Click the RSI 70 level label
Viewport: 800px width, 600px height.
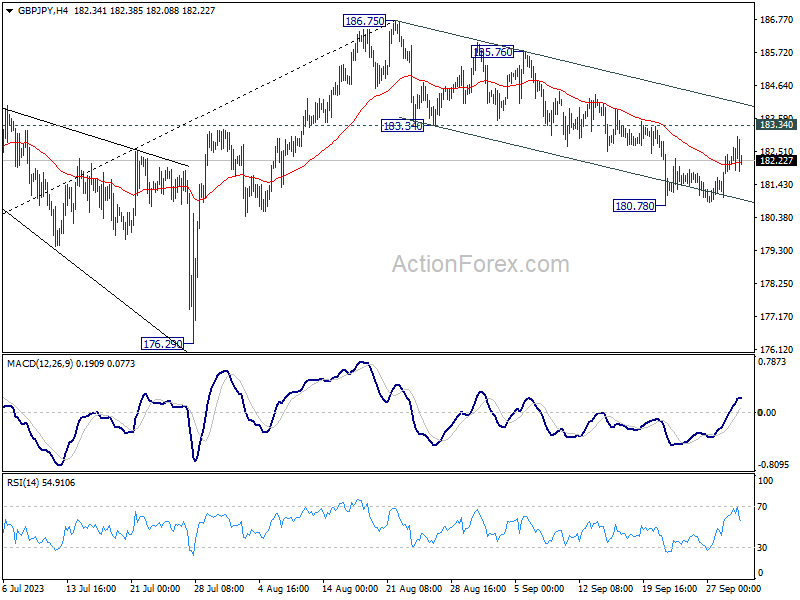[x=762, y=507]
